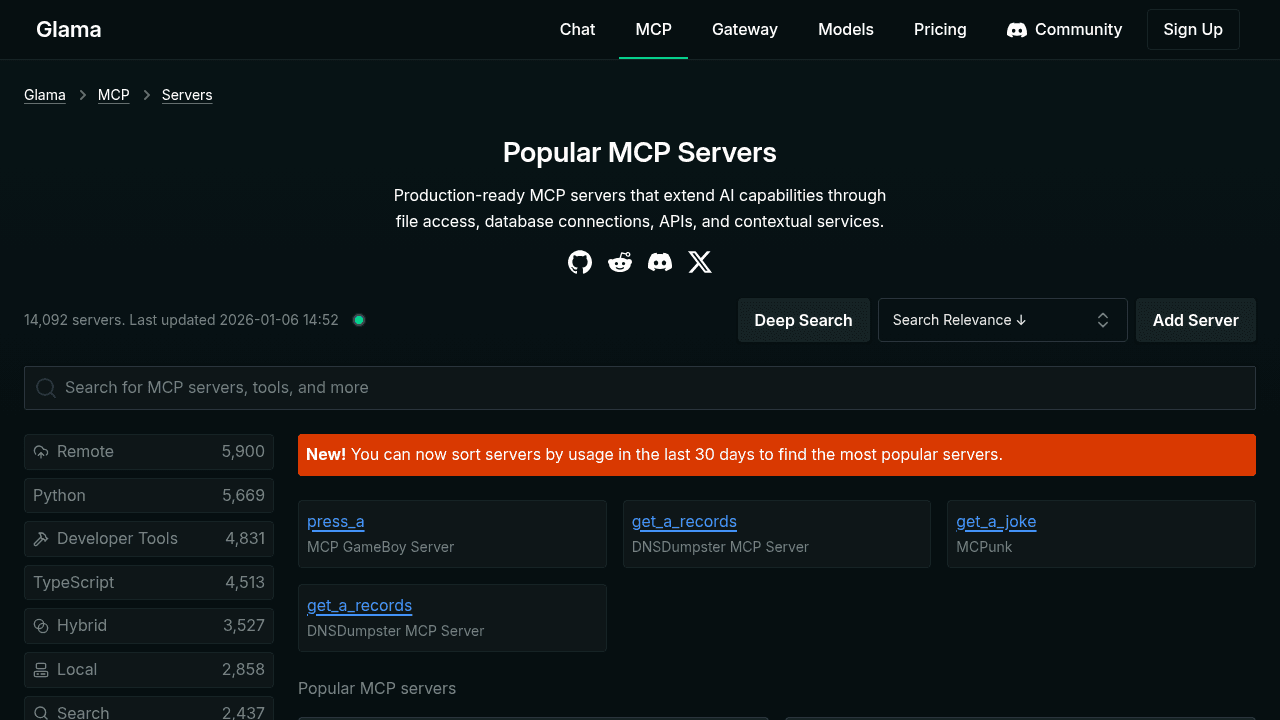
Task: Expand sorting options via the chevron control
Action: (1103, 319)
